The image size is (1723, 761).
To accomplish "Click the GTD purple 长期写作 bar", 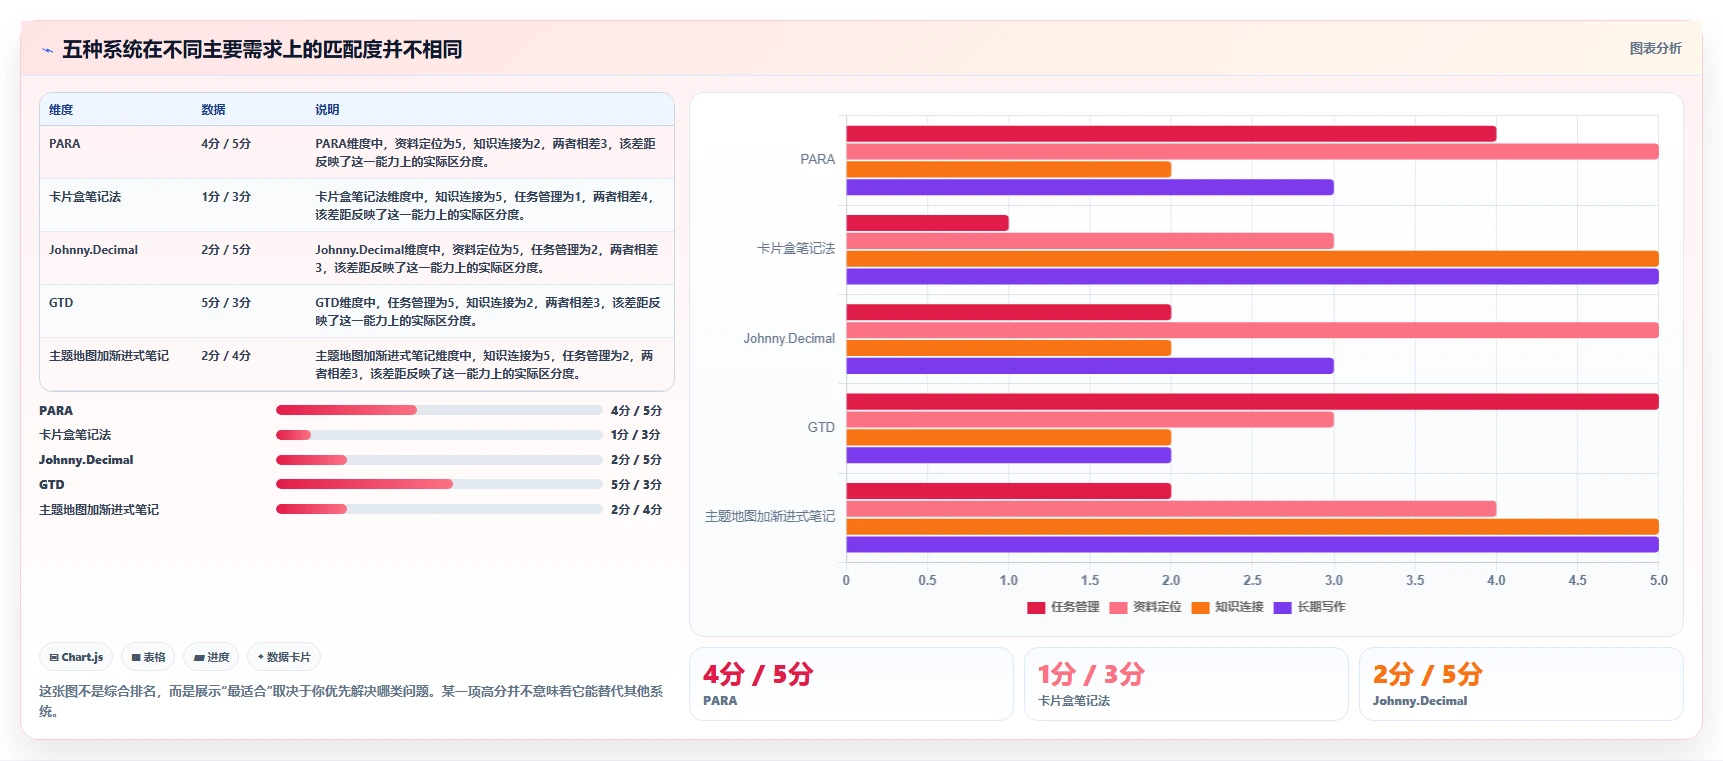I will click(x=1009, y=456).
